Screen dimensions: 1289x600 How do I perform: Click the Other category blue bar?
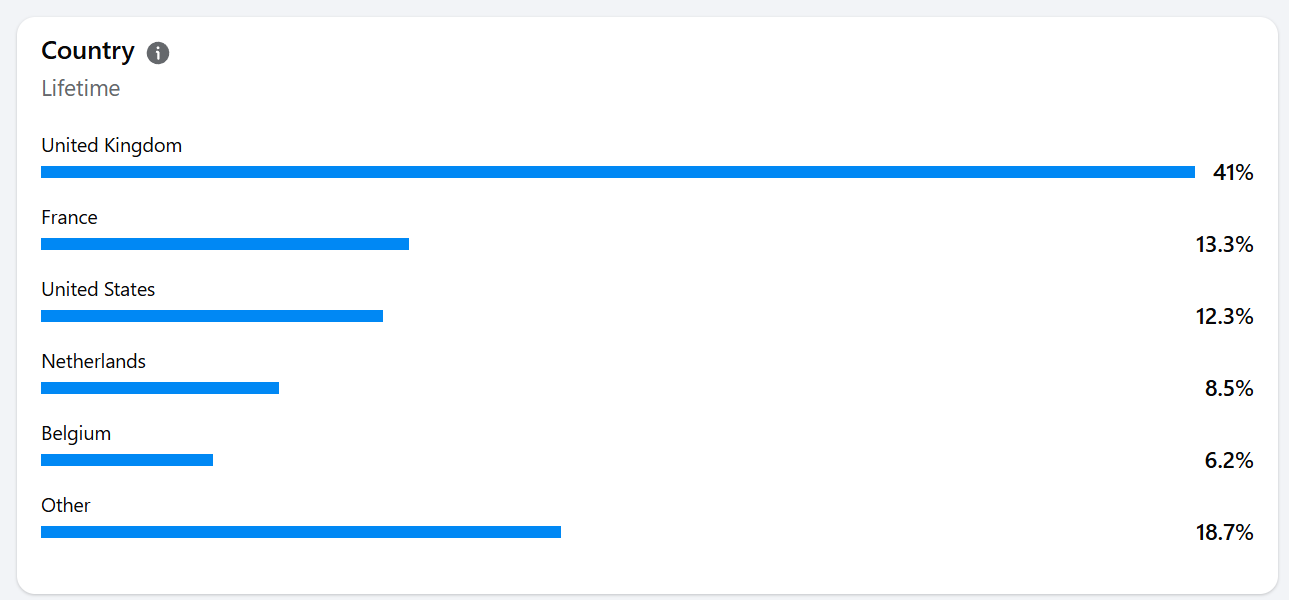(301, 532)
